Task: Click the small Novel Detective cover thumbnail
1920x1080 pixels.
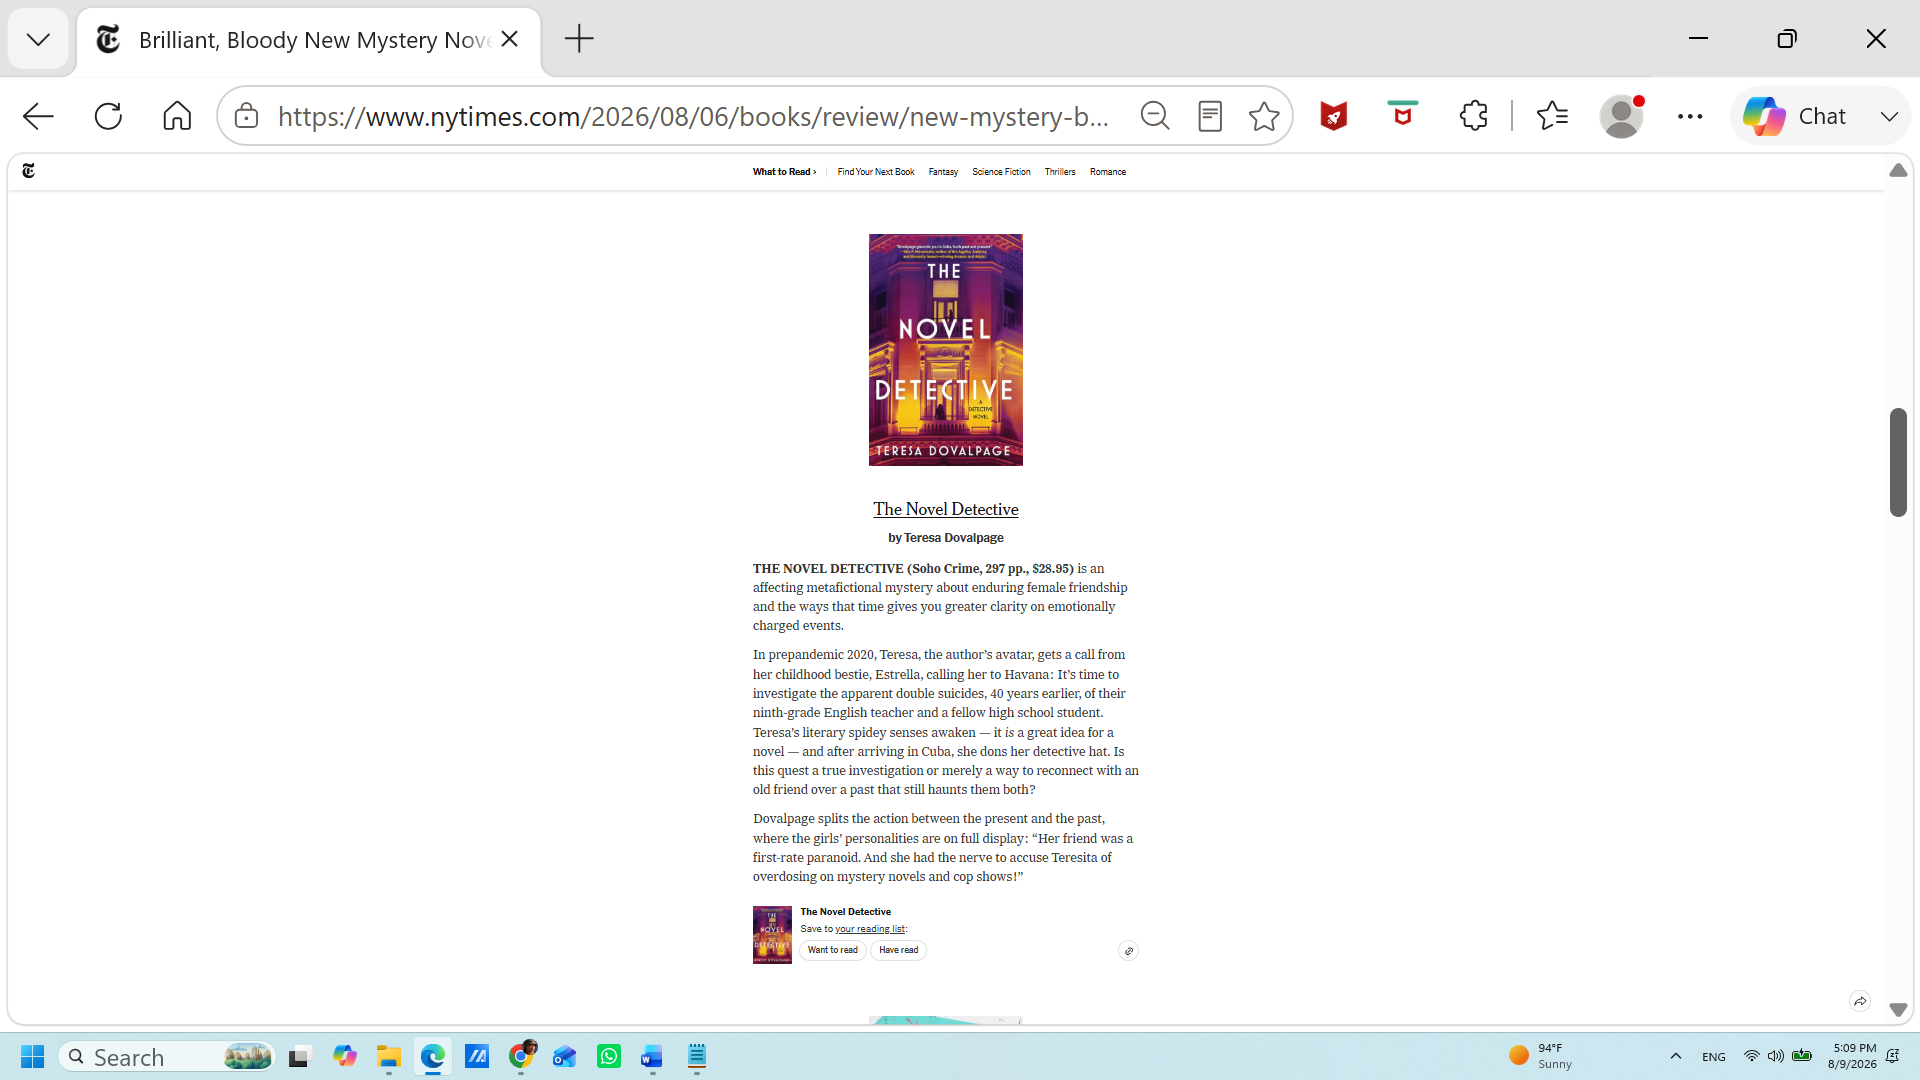Action: (x=772, y=935)
